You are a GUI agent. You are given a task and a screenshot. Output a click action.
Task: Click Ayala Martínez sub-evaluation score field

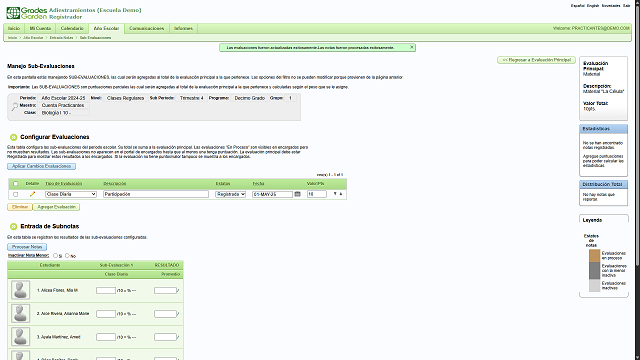[x=106, y=337]
